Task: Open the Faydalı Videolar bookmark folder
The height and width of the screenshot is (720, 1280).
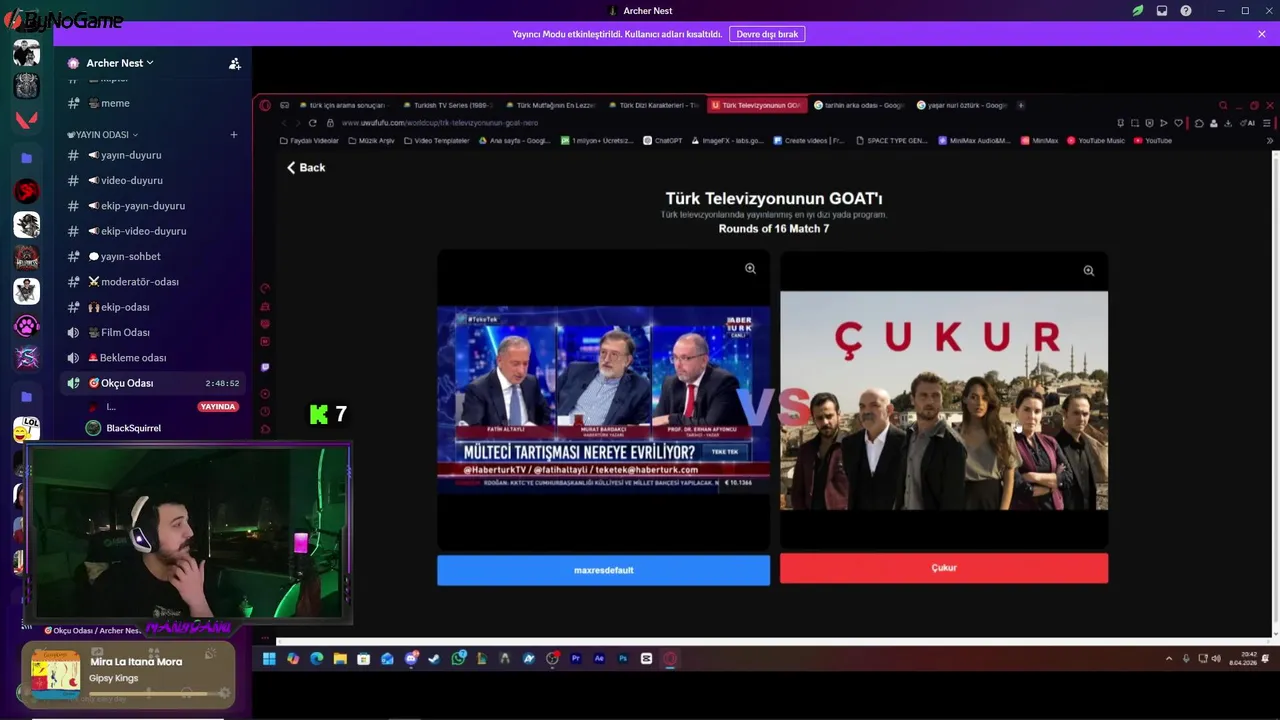Action: click(x=309, y=141)
